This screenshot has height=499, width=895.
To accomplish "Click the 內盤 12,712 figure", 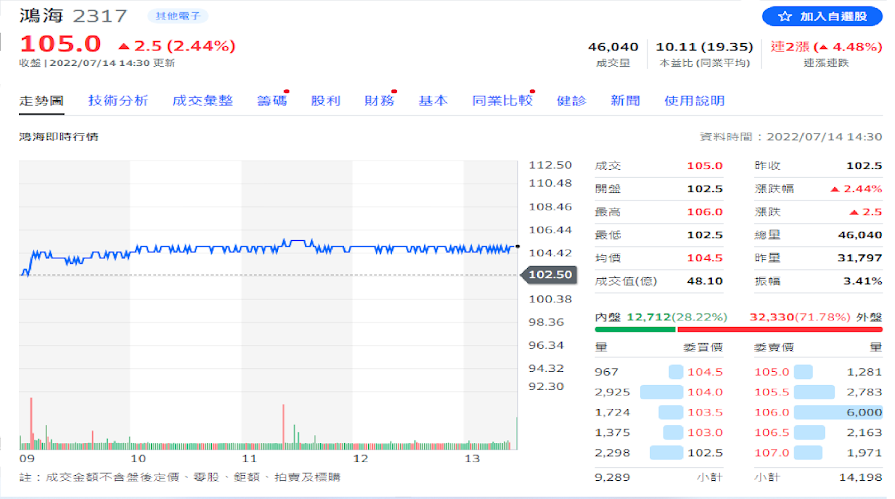I will coord(649,317).
